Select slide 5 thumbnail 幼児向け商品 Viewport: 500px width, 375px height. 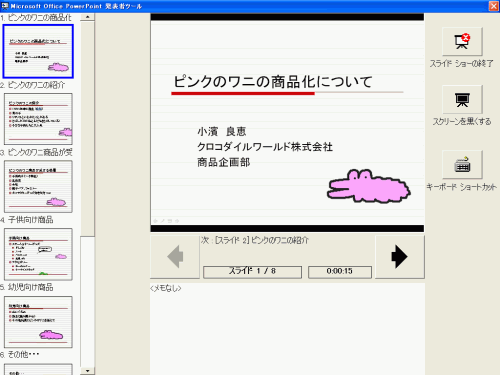coord(38,322)
